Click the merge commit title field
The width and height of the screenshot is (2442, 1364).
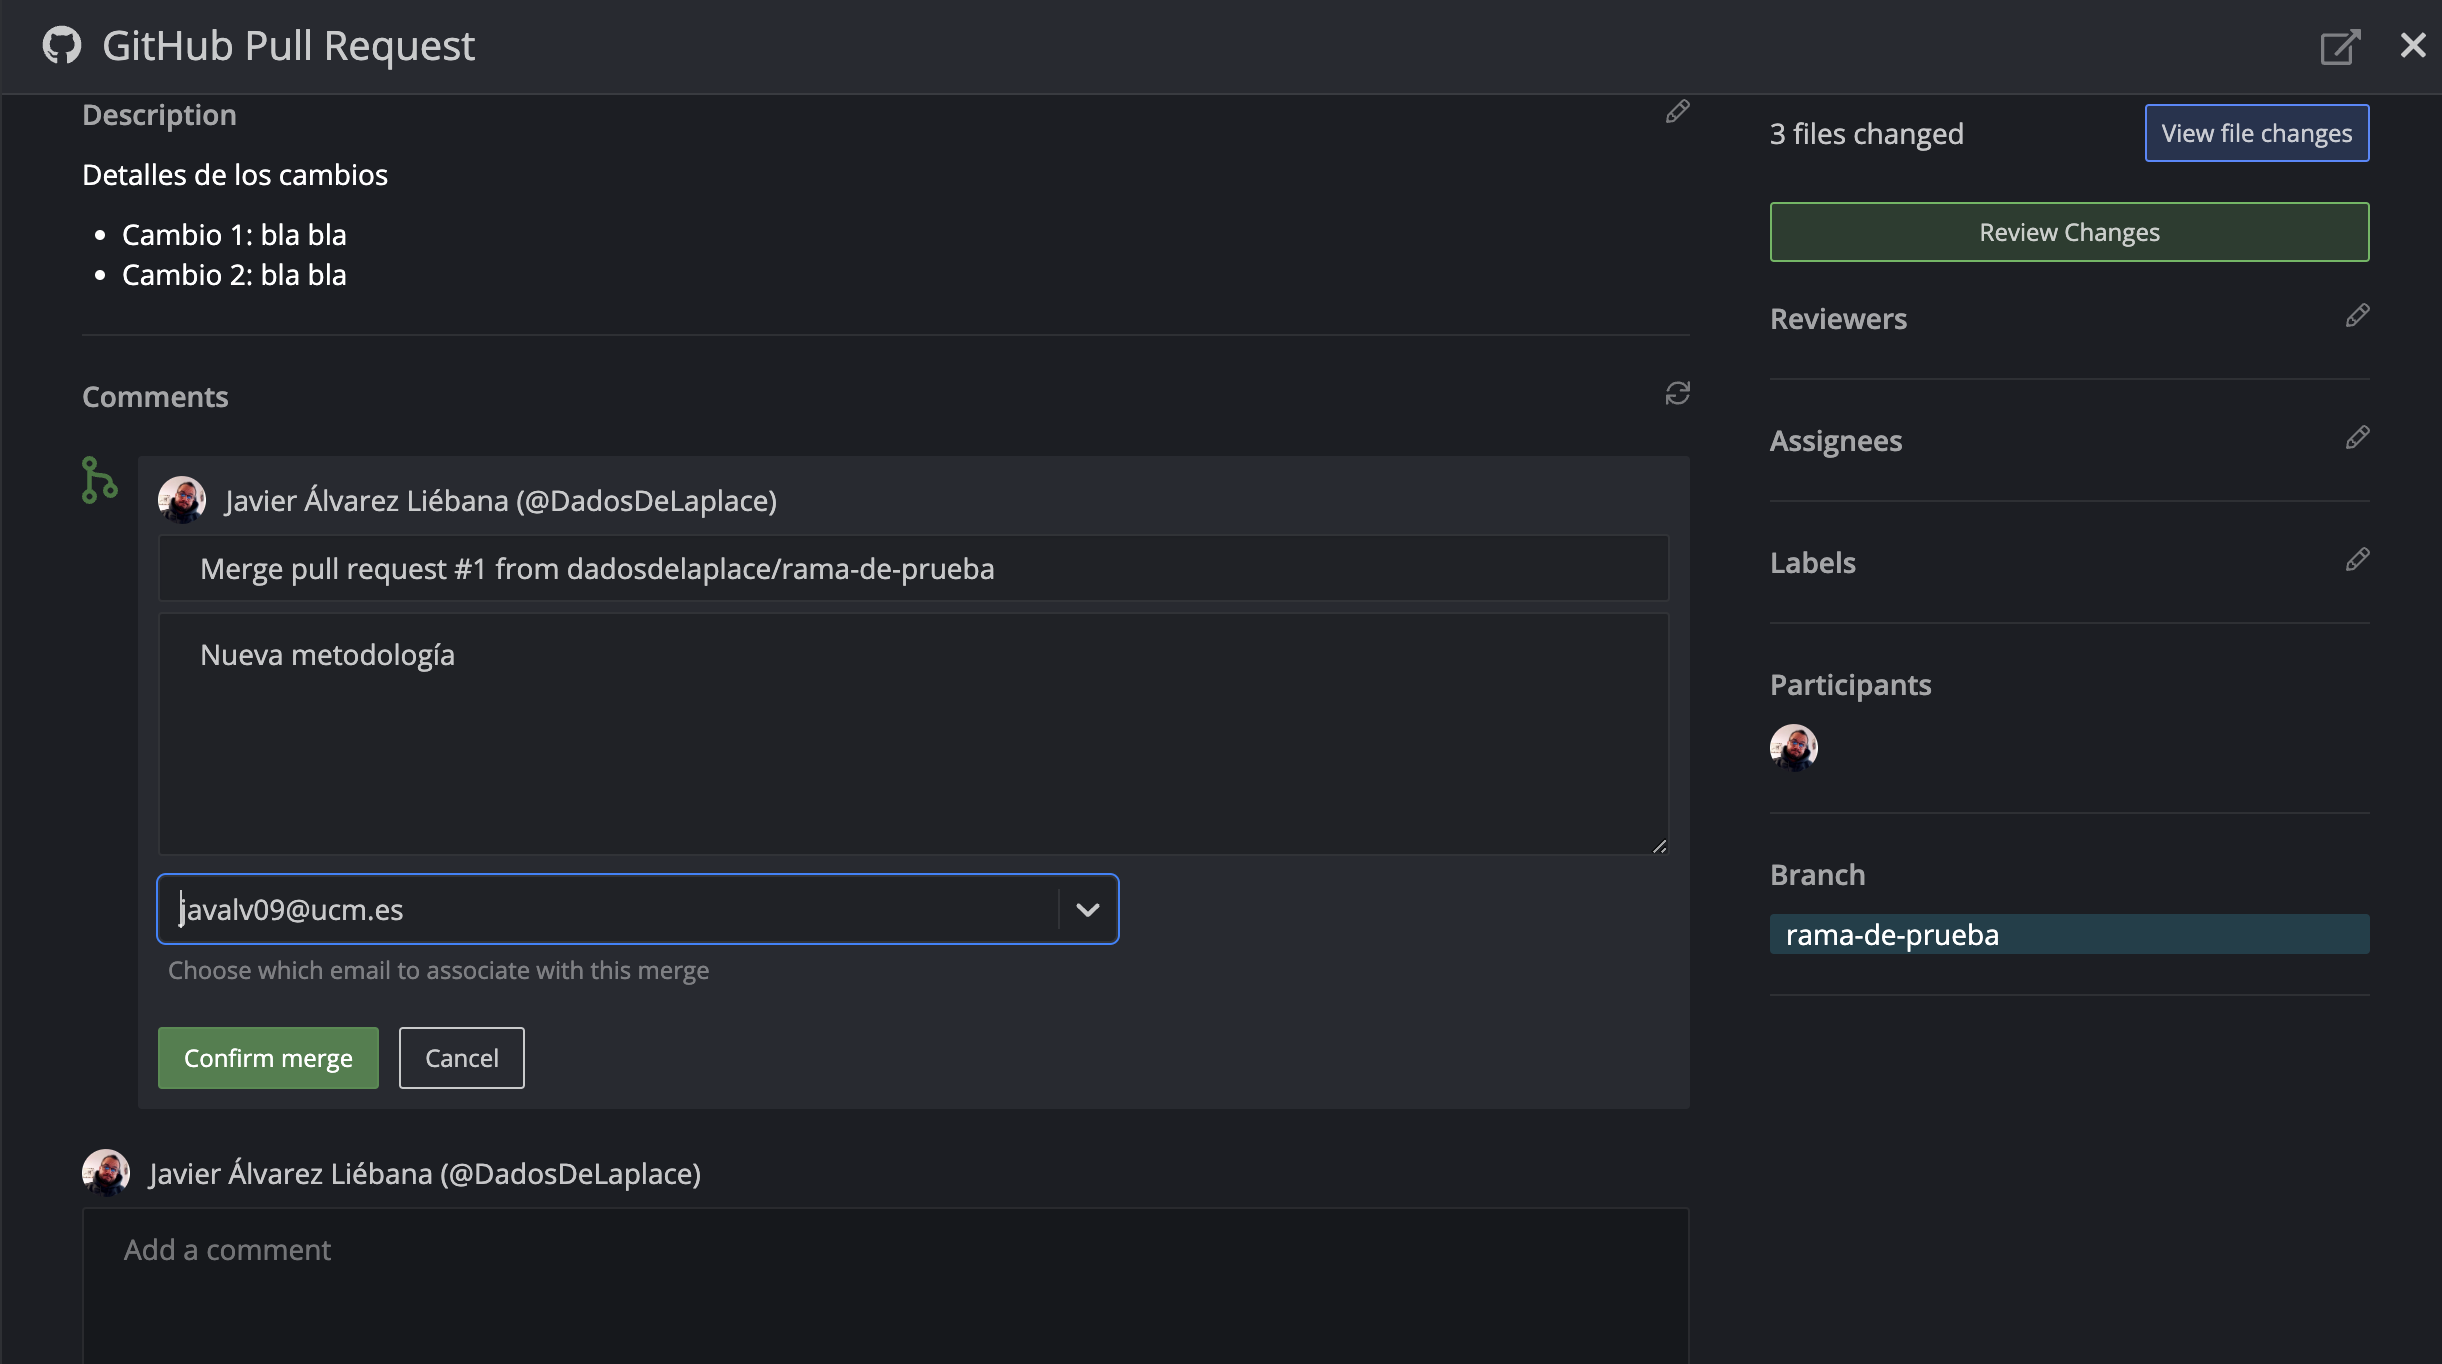point(912,569)
